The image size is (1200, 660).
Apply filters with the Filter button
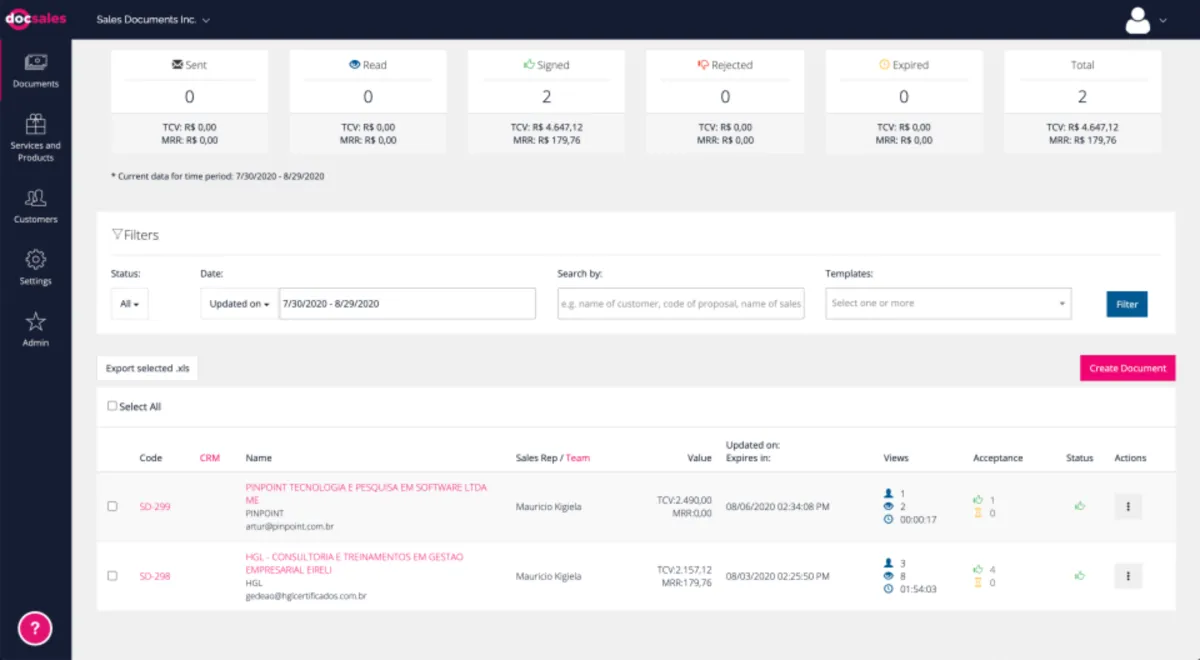pos(1127,304)
